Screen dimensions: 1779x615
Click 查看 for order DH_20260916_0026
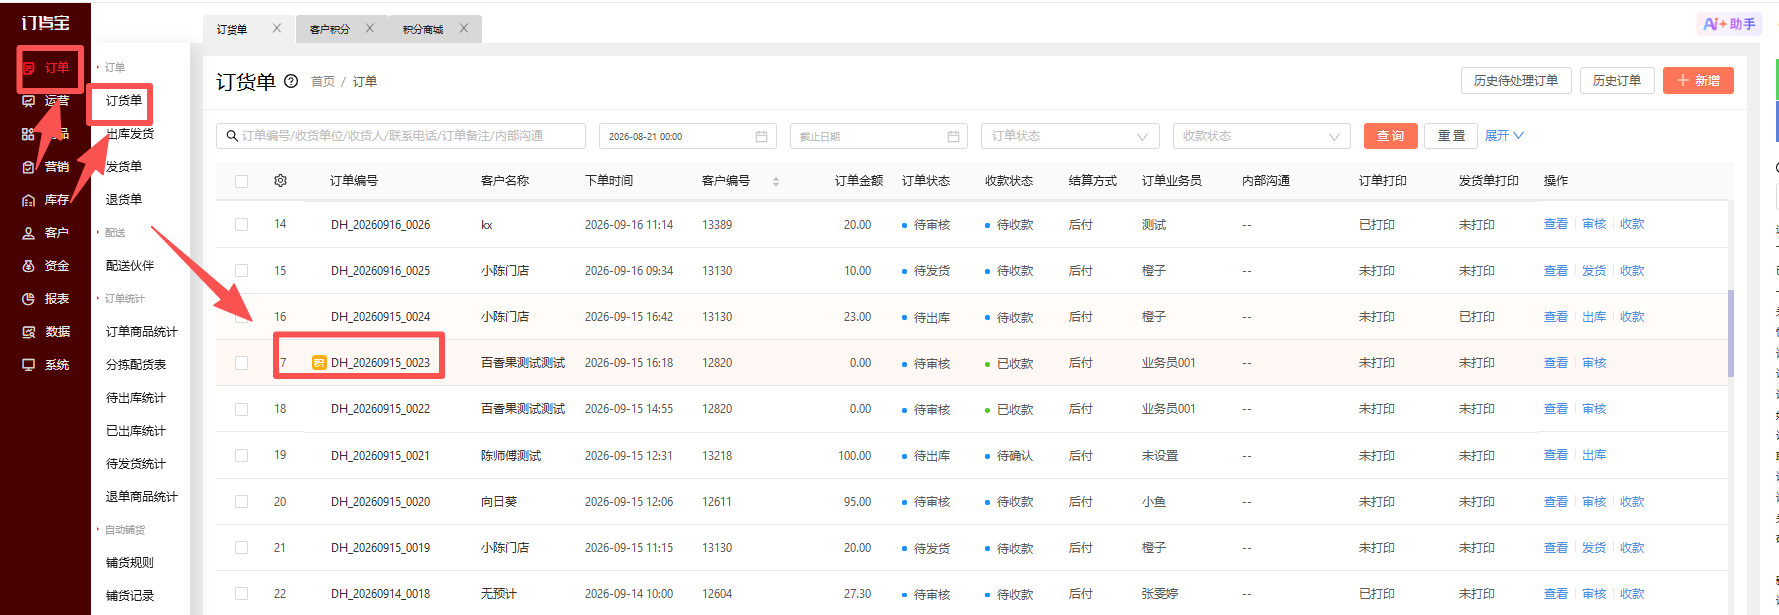pos(1556,224)
